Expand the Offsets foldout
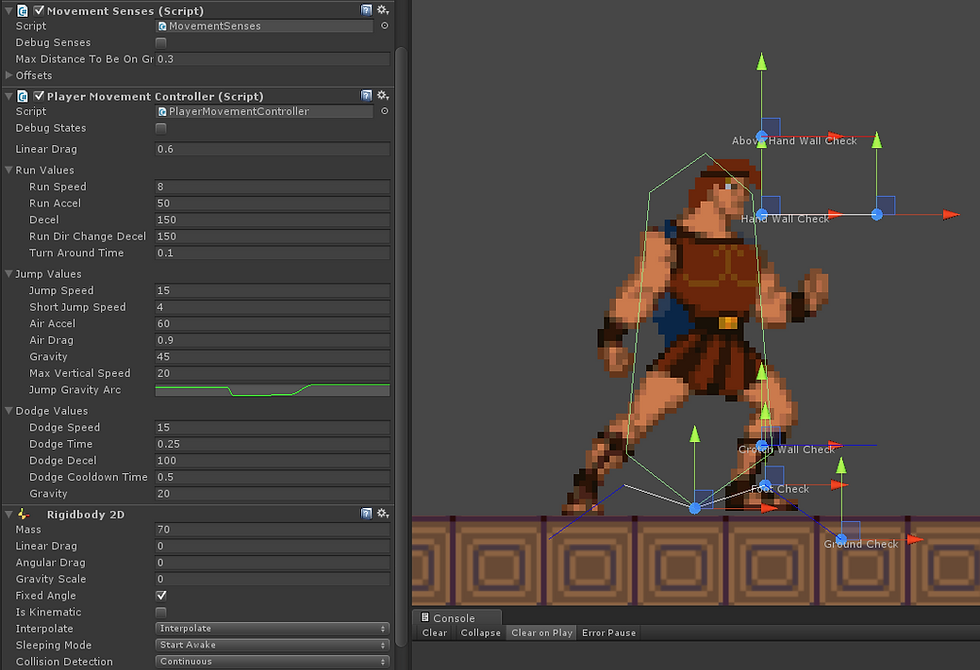This screenshot has width=980, height=670. (9, 75)
